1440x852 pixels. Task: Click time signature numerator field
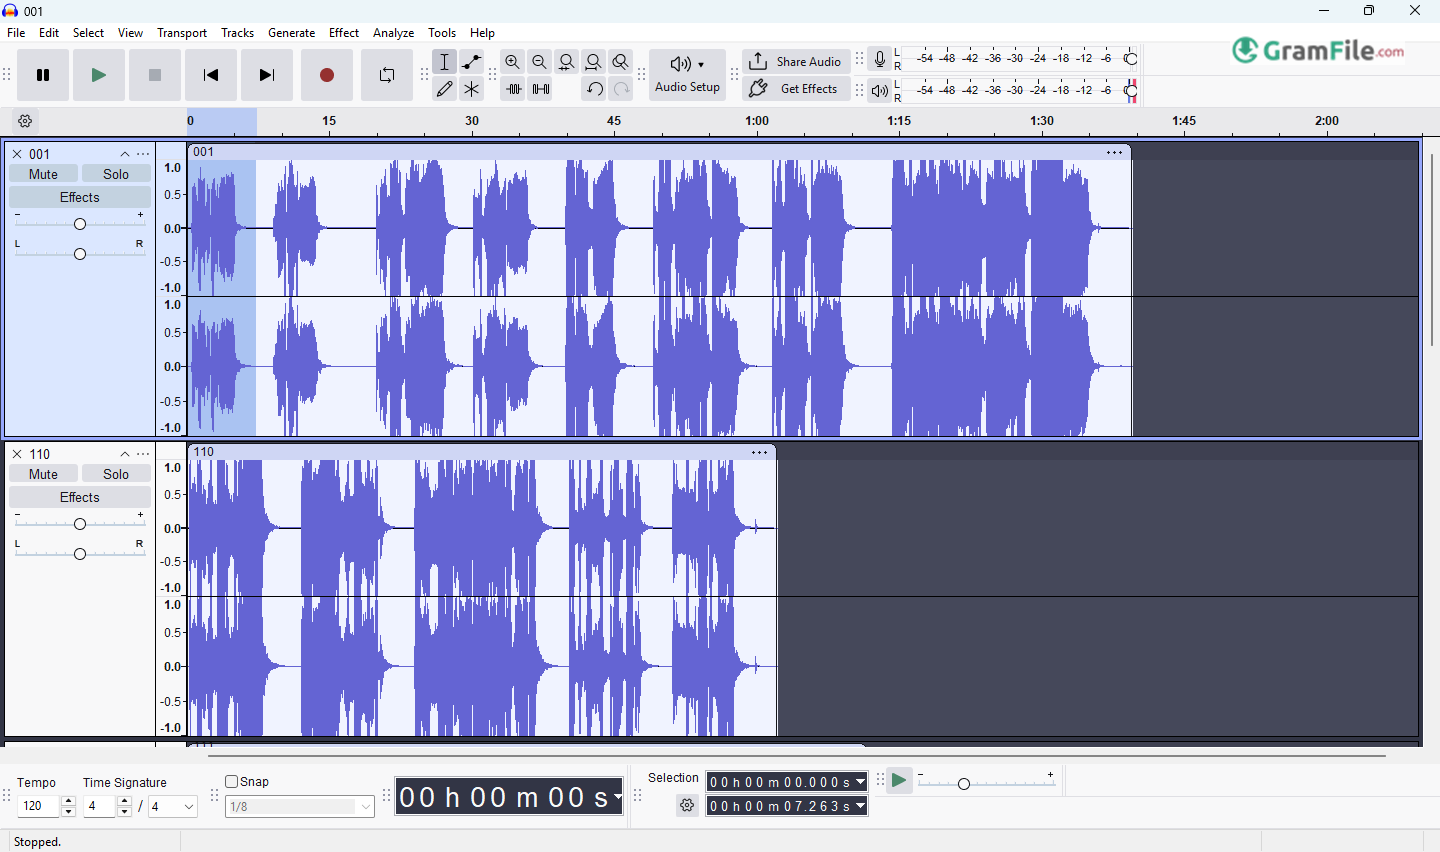100,806
